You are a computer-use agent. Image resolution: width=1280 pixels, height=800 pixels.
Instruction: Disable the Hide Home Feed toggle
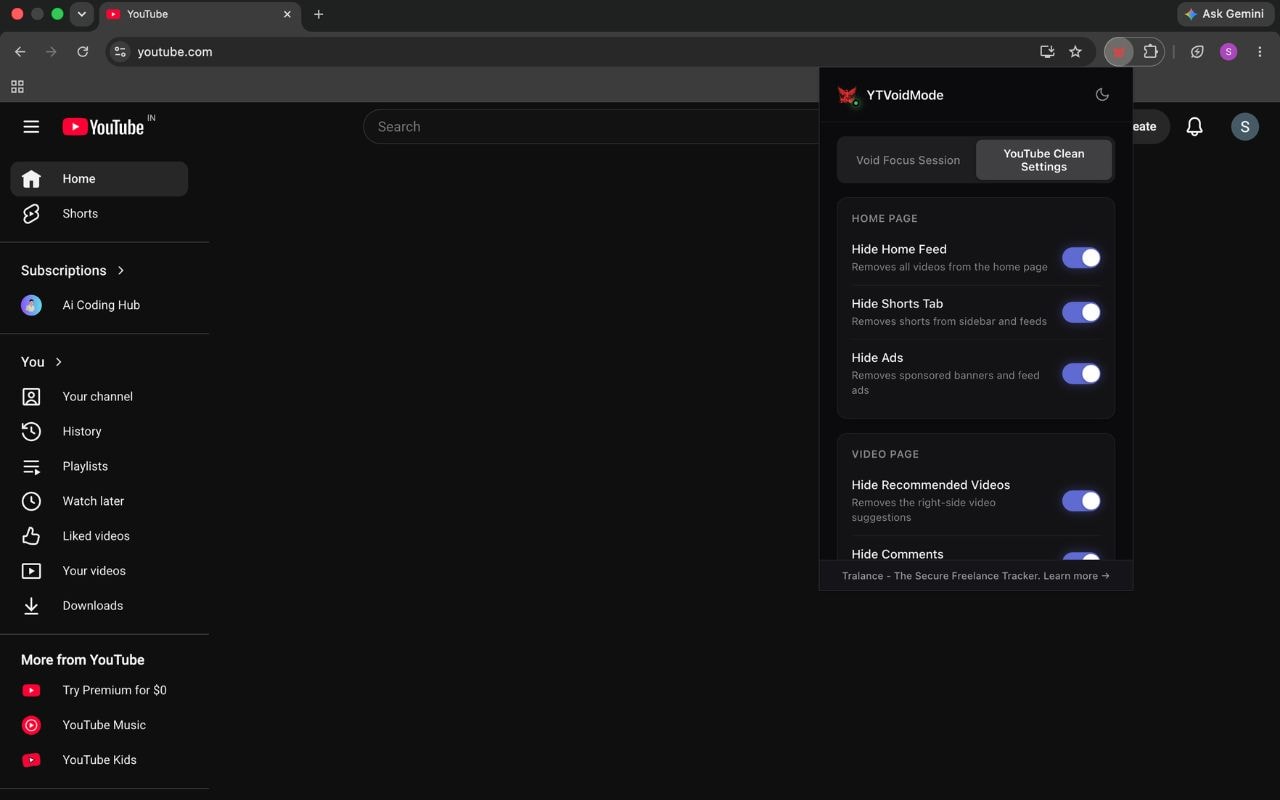coord(1081,258)
